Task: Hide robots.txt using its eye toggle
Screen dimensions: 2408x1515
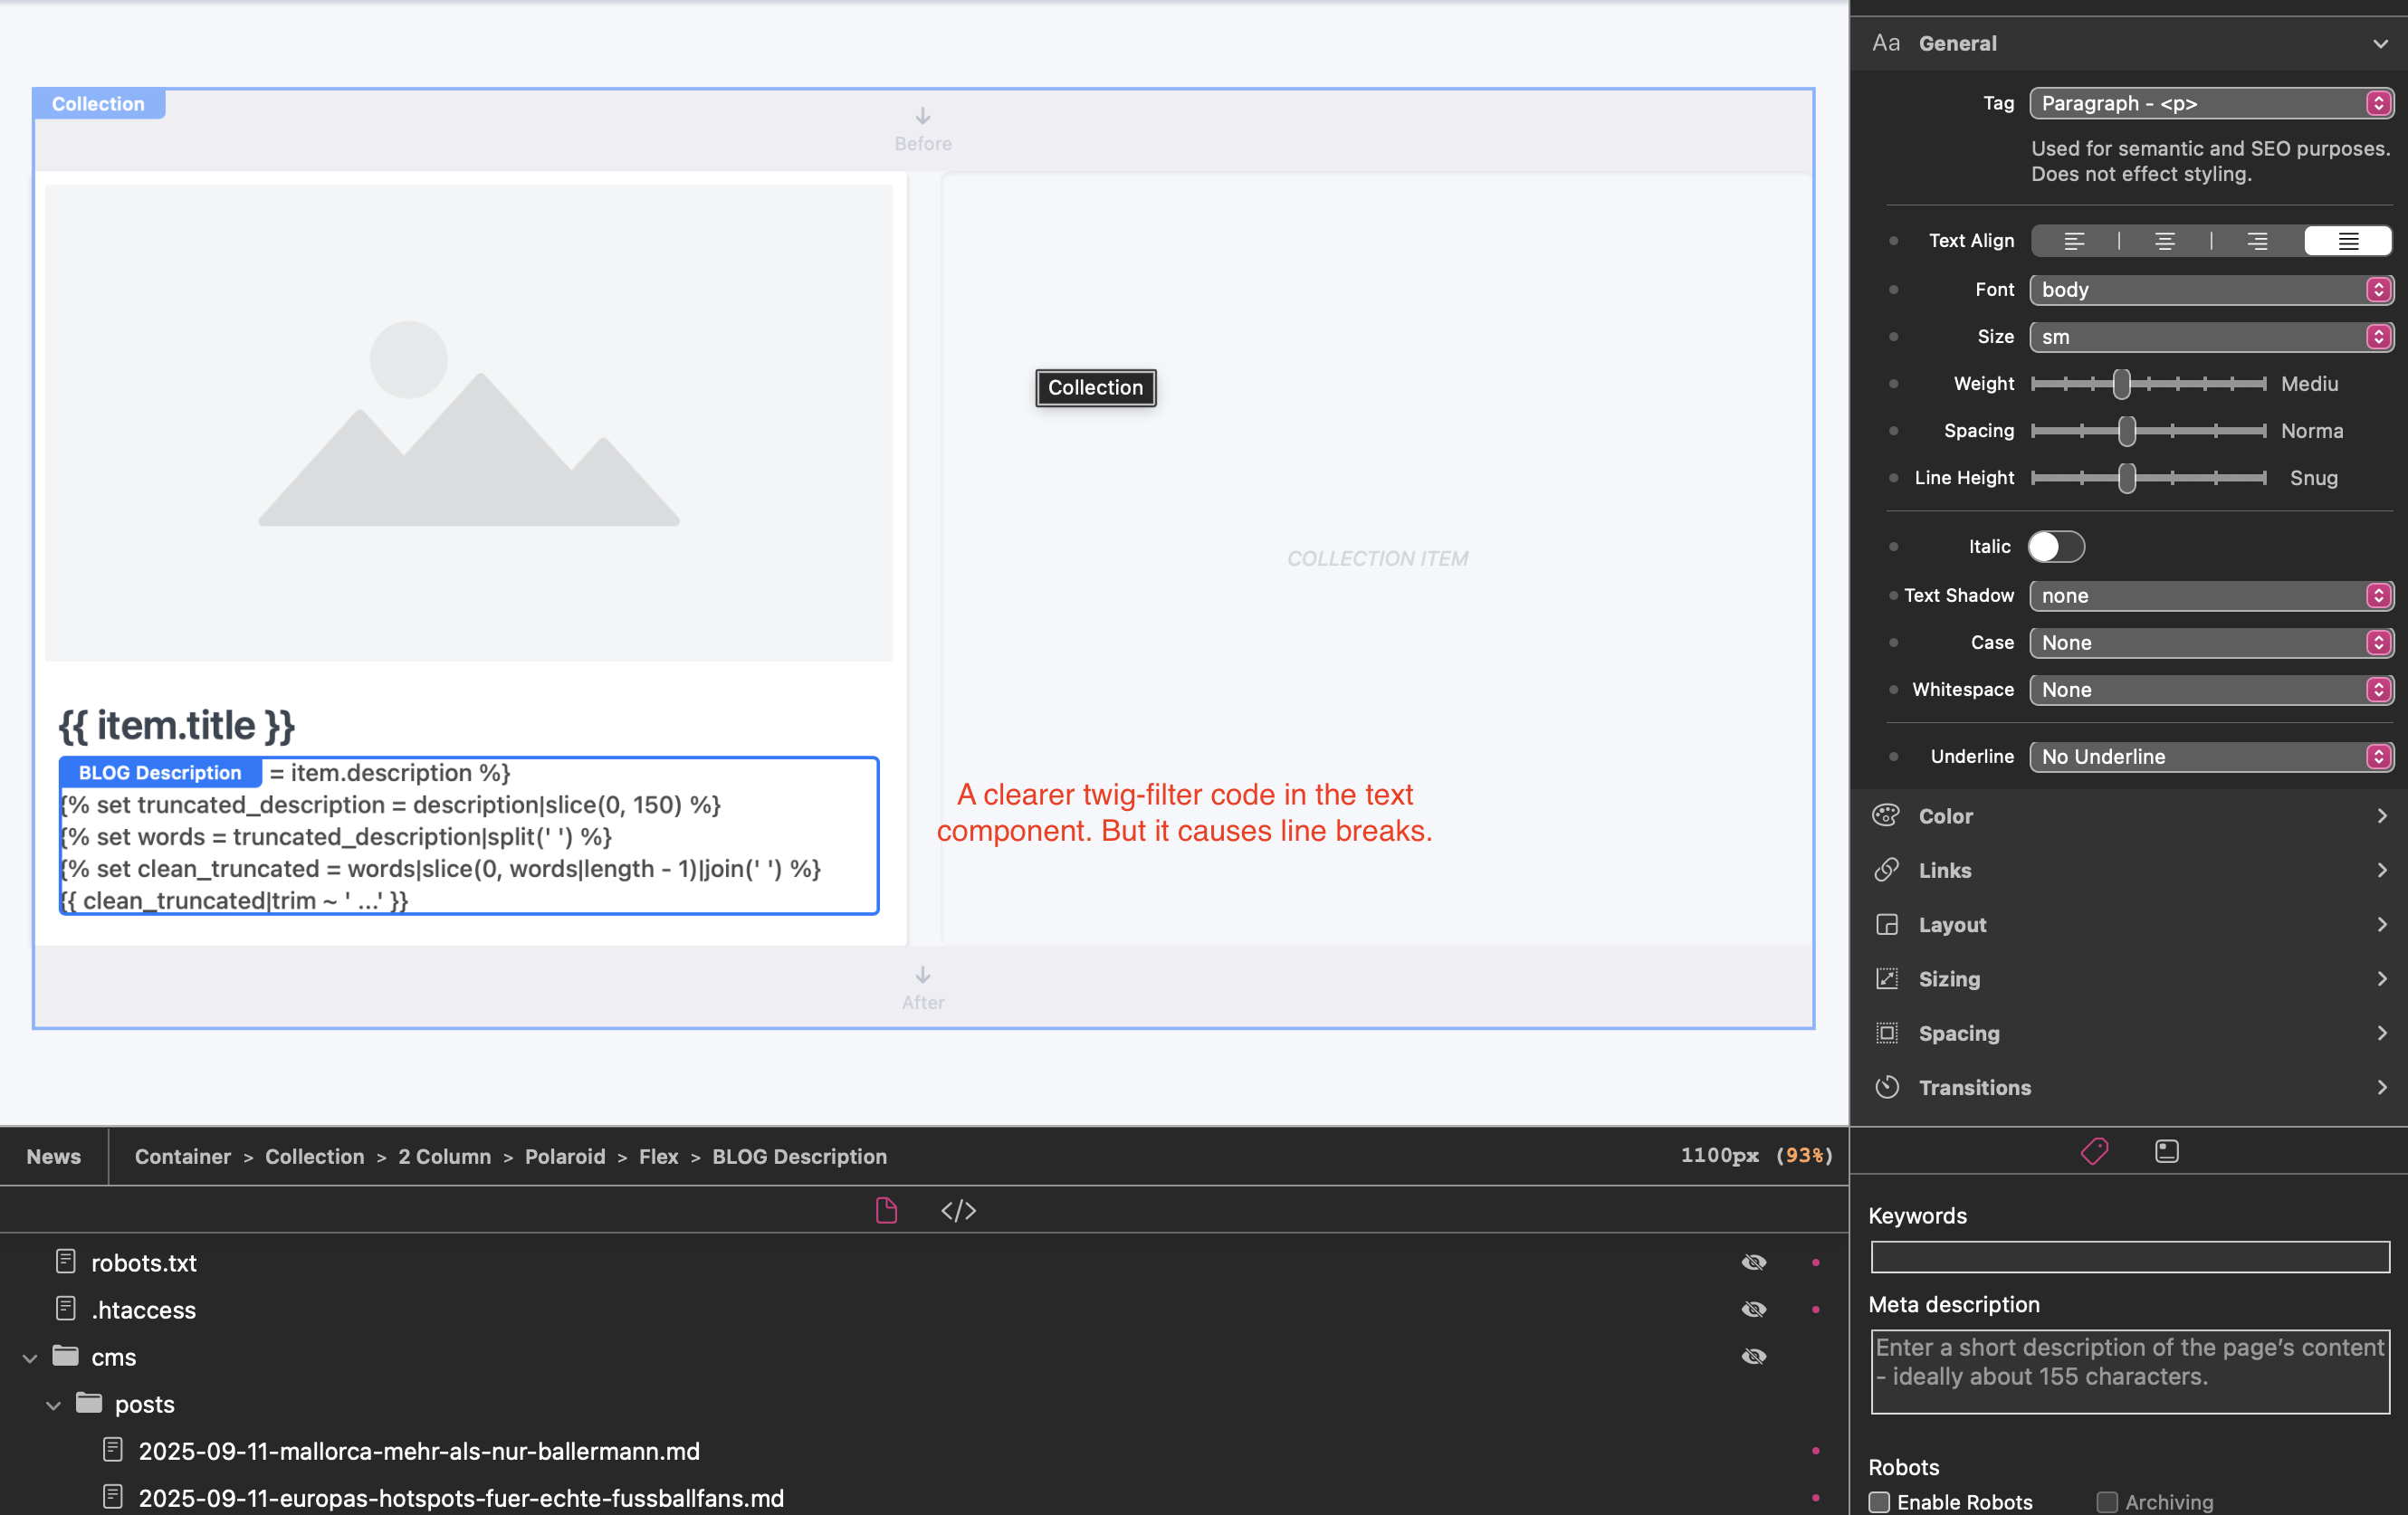Action: point(1755,1262)
